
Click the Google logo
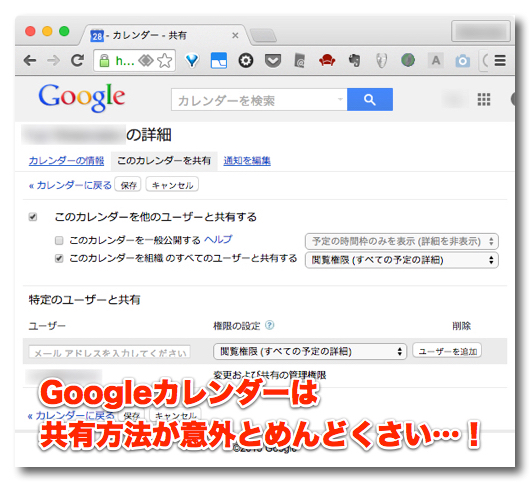coord(81,97)
